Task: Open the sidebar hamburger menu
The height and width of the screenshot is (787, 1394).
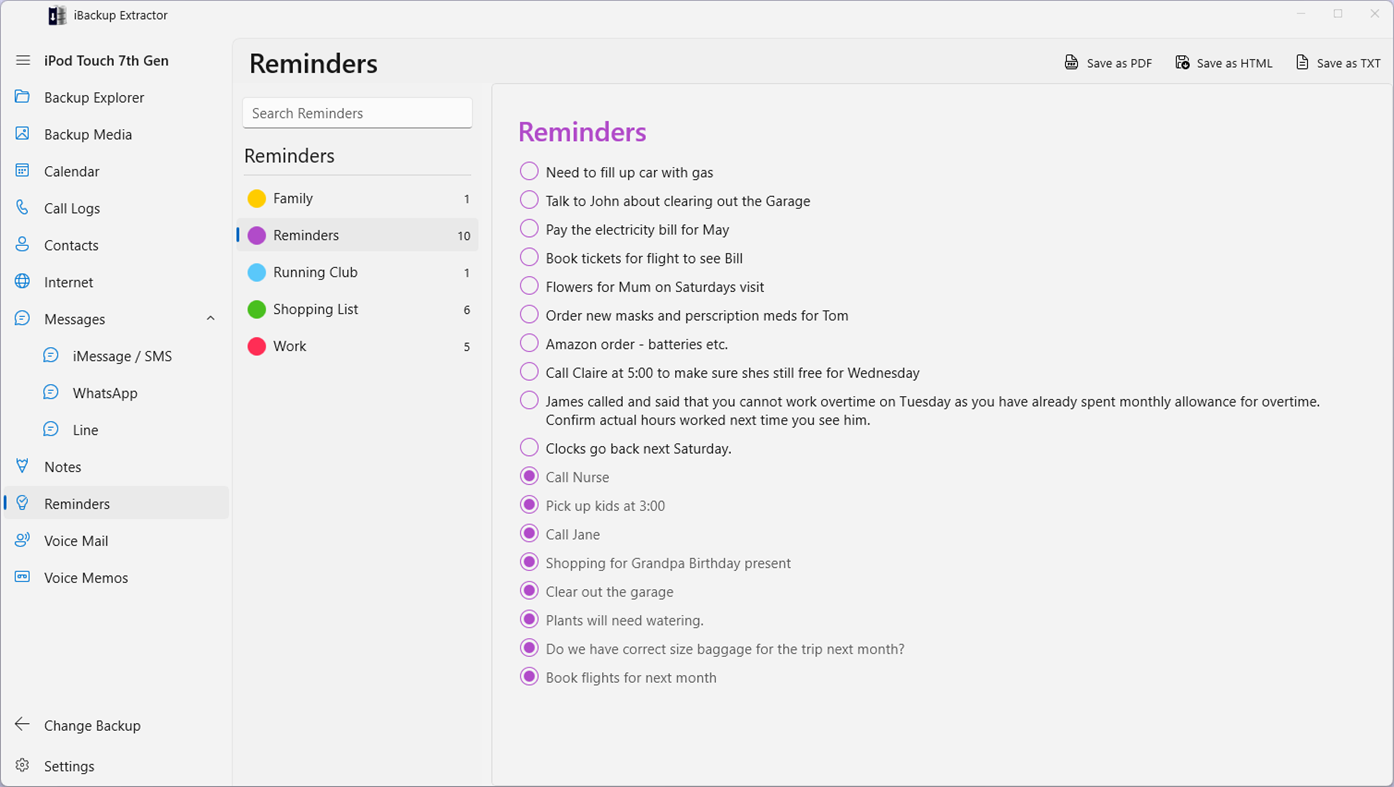Action: [x=22, y=60]
